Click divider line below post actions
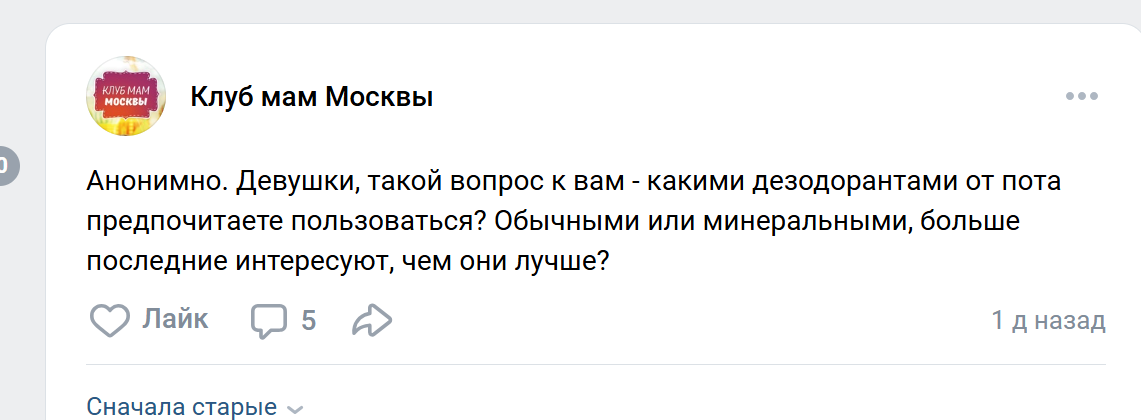The image size is (1141, 420). pyautogui.click(x=596, y=365)
